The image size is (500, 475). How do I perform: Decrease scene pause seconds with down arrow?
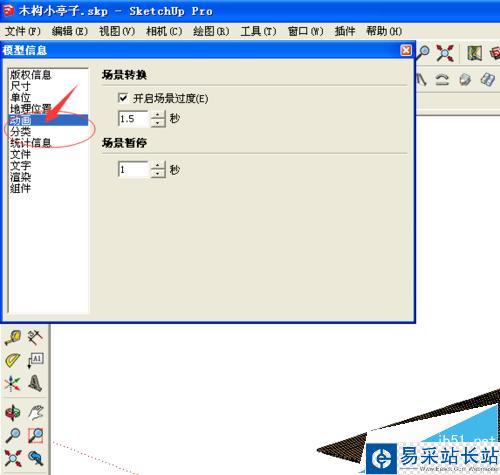(x=158, y=174)
